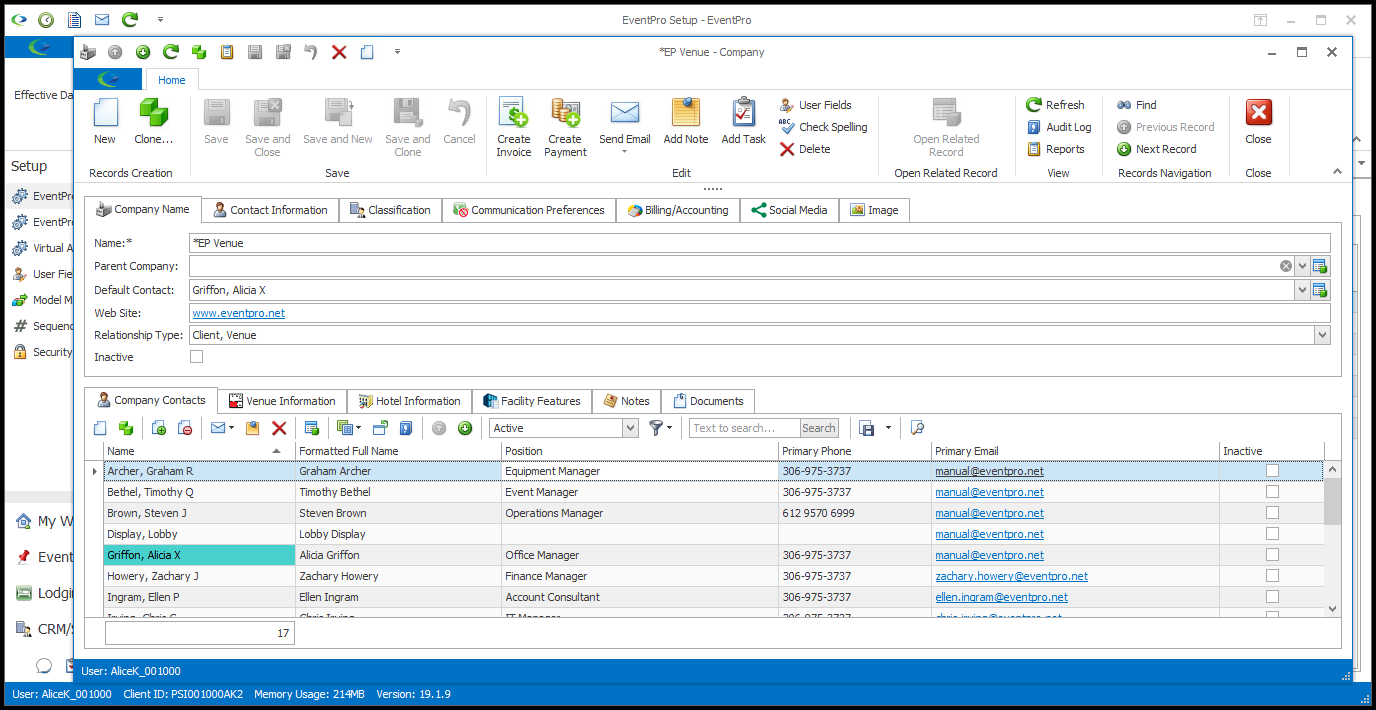Go to Next Record in the ribbon
The height and width of the screenshot is (710, 1376).
(x=1156, y=149)
